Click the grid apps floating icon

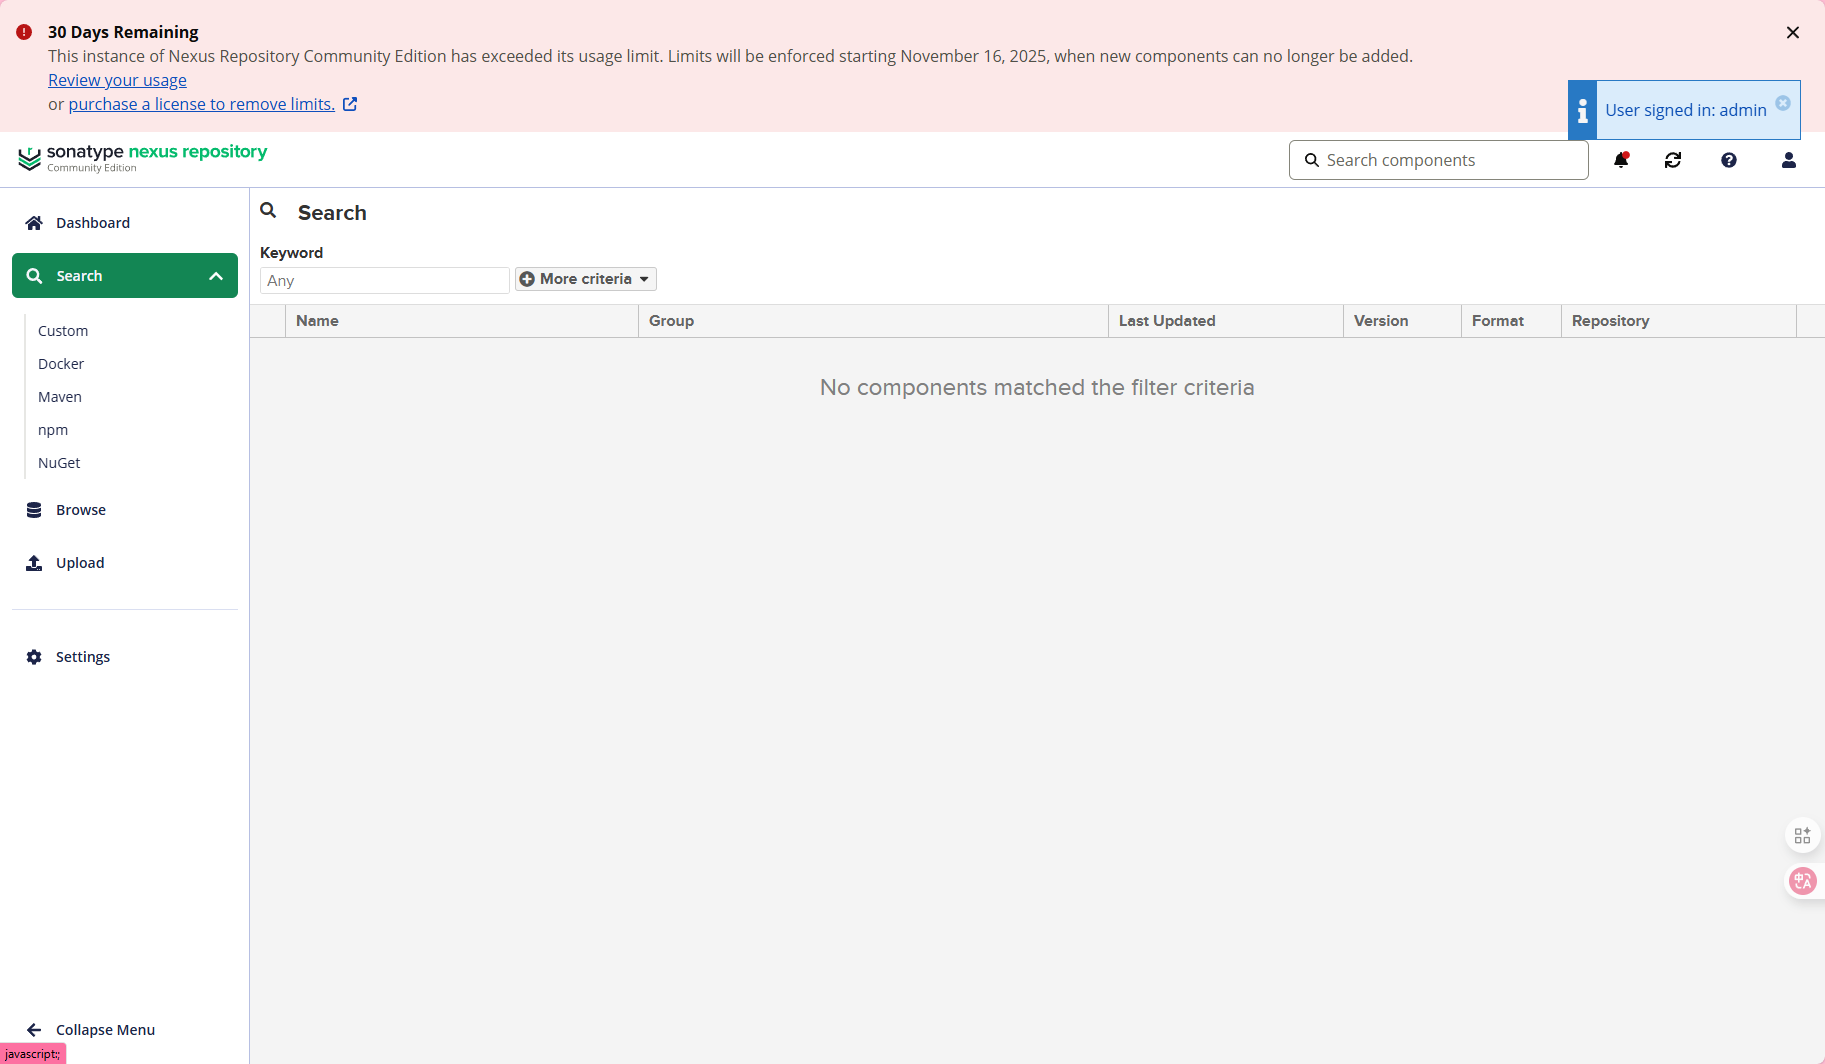pyautogui.click(x=1803, y=836)
